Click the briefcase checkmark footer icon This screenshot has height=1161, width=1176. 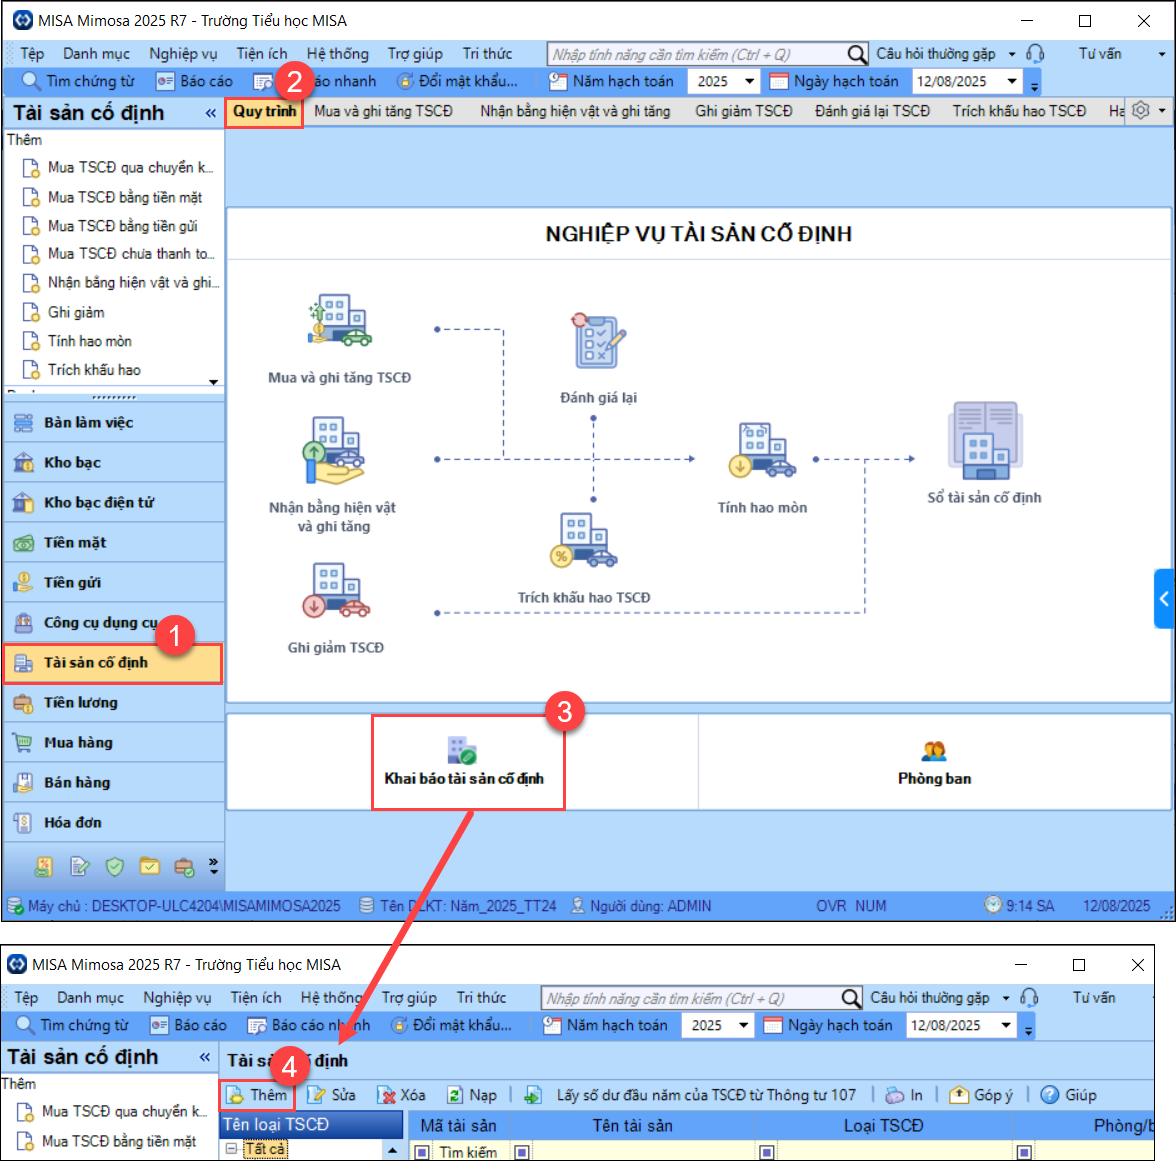pos(184,867)
